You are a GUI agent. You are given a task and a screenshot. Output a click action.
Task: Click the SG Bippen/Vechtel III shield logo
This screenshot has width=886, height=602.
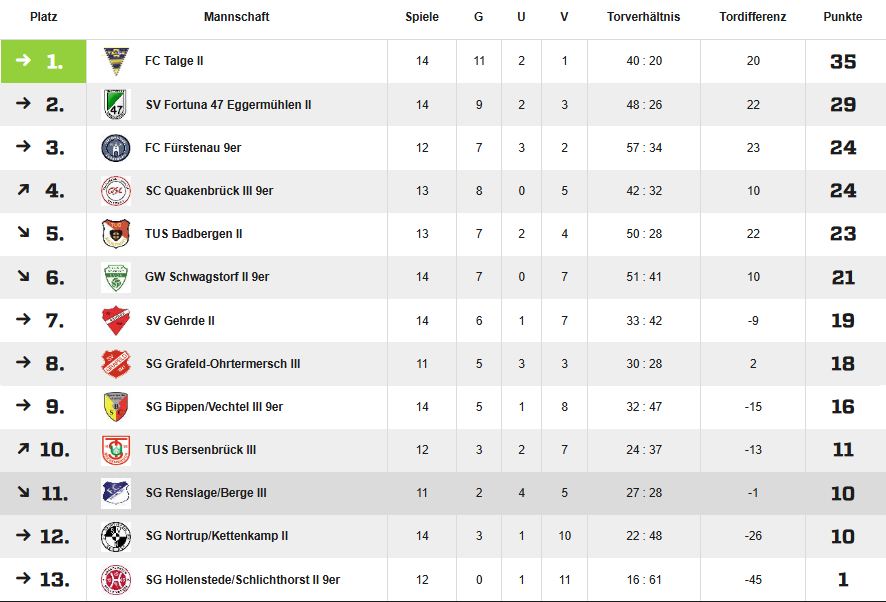(x=116, y=407)
